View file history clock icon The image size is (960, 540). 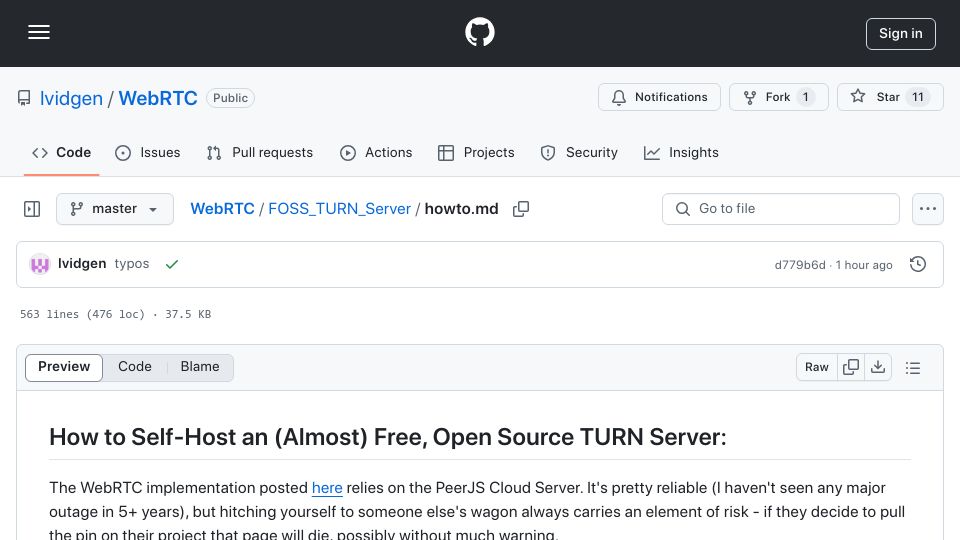pos(918,264)
